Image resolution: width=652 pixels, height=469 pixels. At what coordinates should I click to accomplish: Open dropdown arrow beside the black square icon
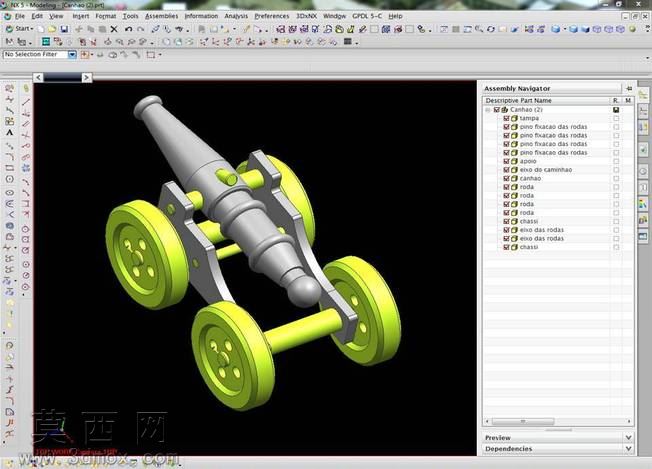tap(356, 42)
